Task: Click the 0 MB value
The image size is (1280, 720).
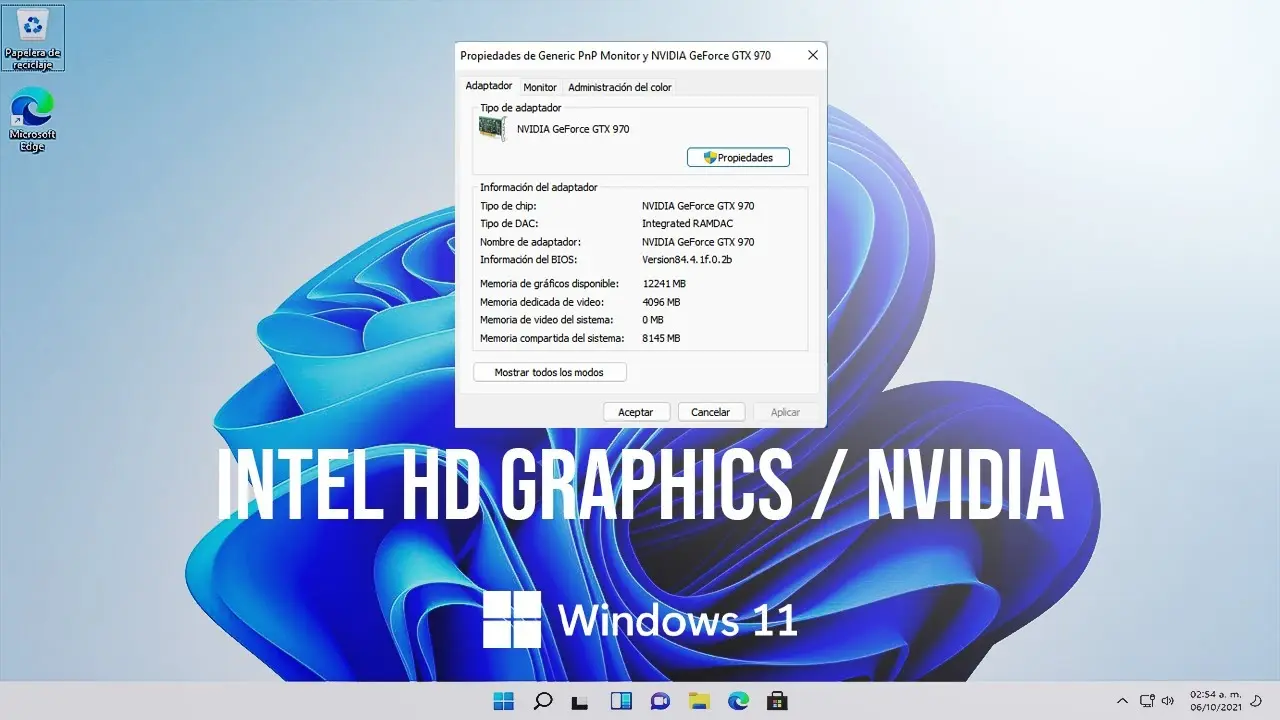Action: (653, 320)
